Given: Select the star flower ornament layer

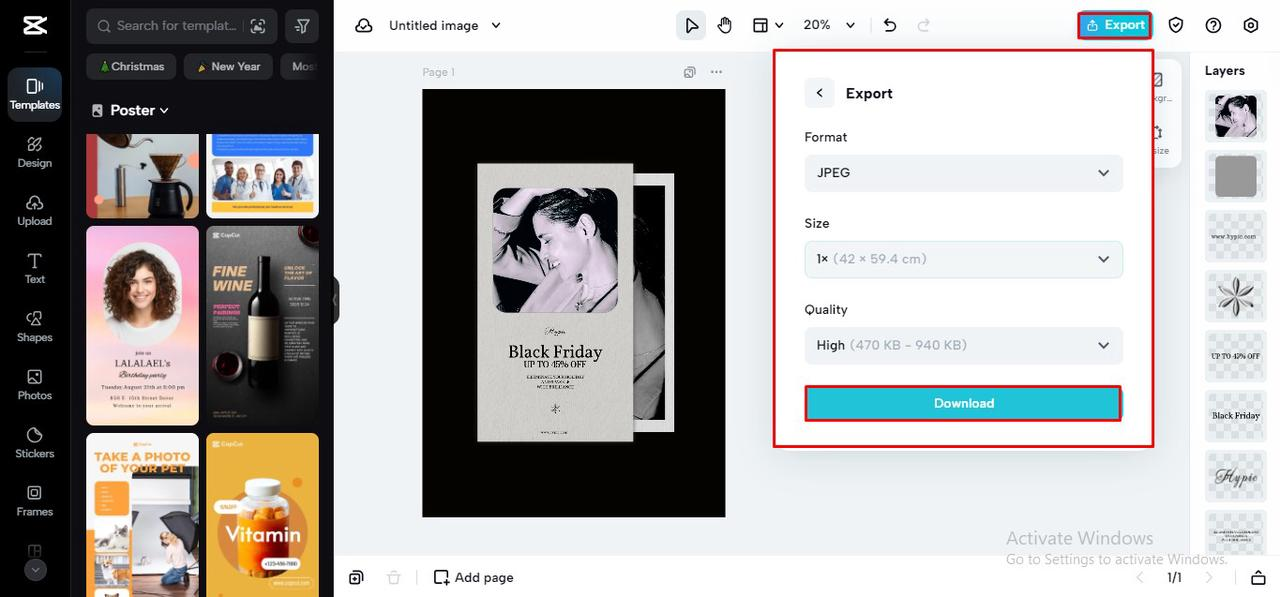Looking at the screenshot, I should pos(1236,296).
